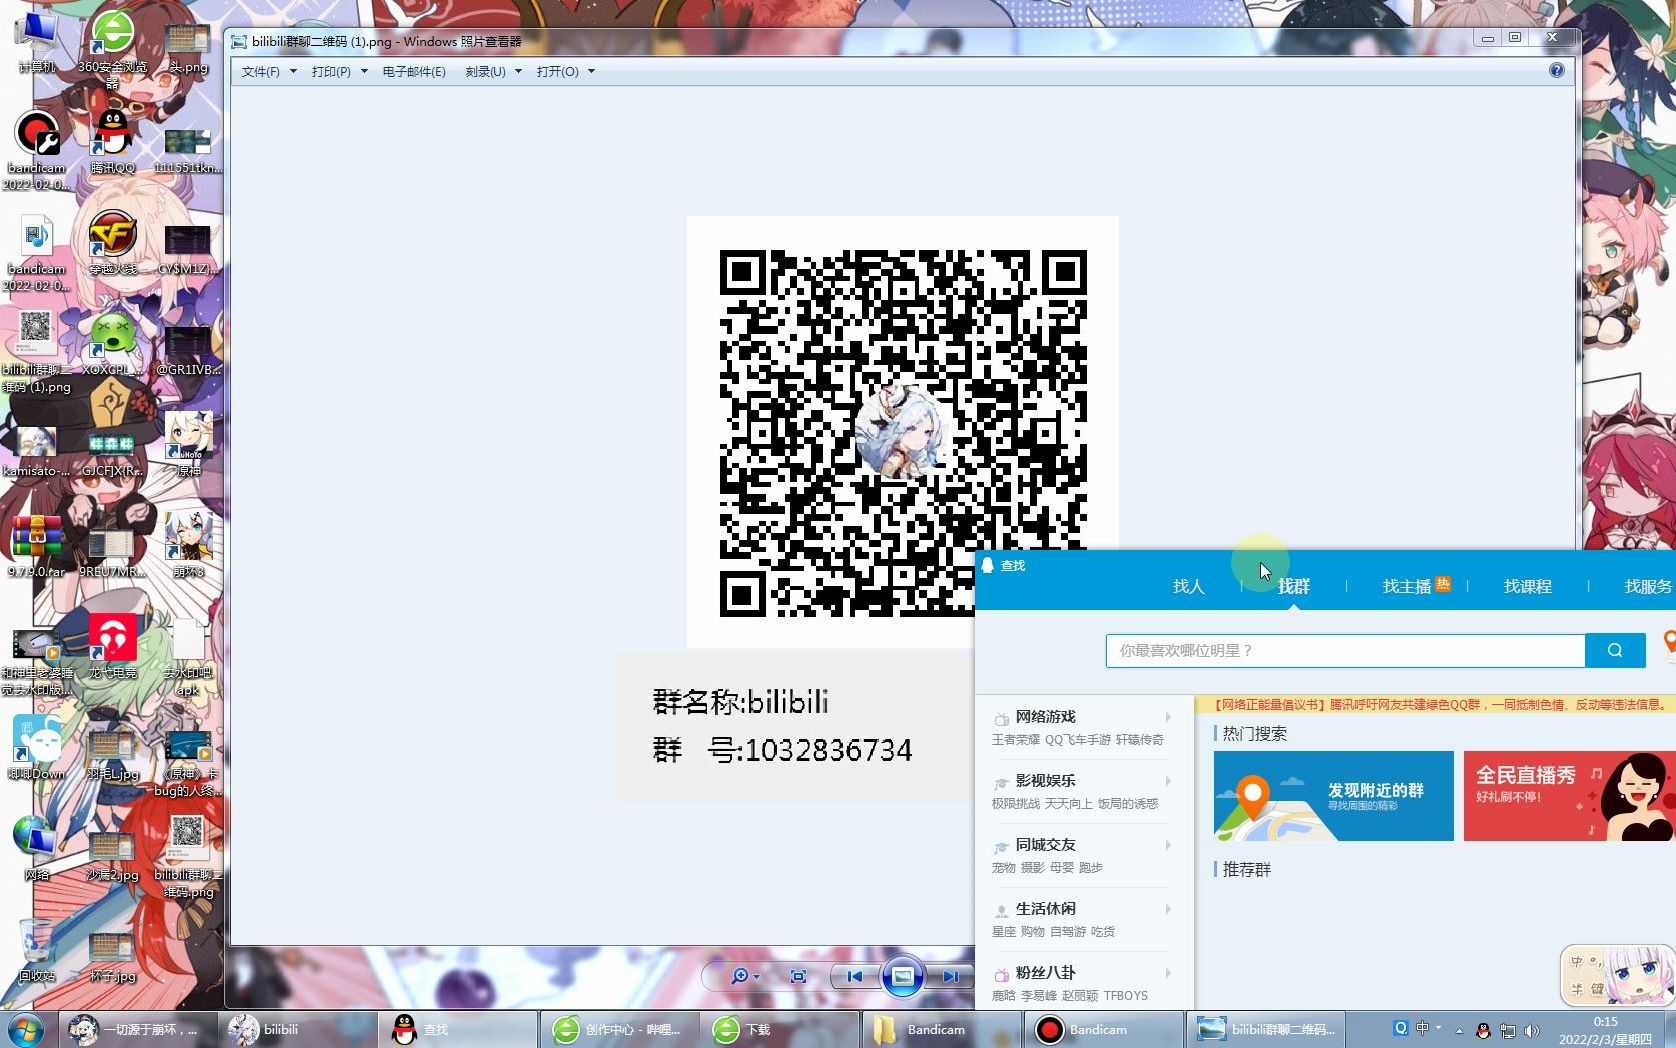Switch to bilibili taskbar item

296,1029
